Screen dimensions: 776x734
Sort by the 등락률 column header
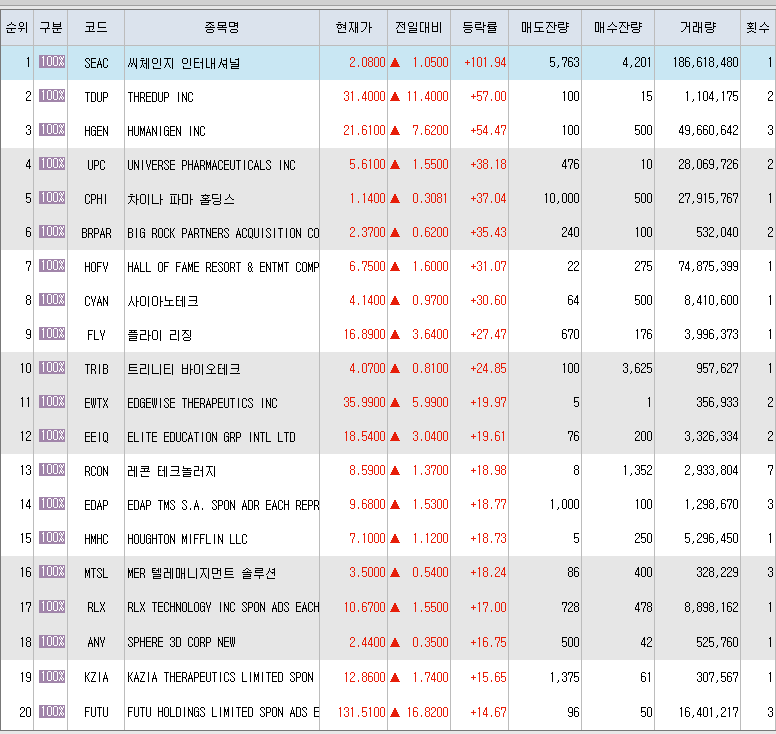[x=479, y=27]
